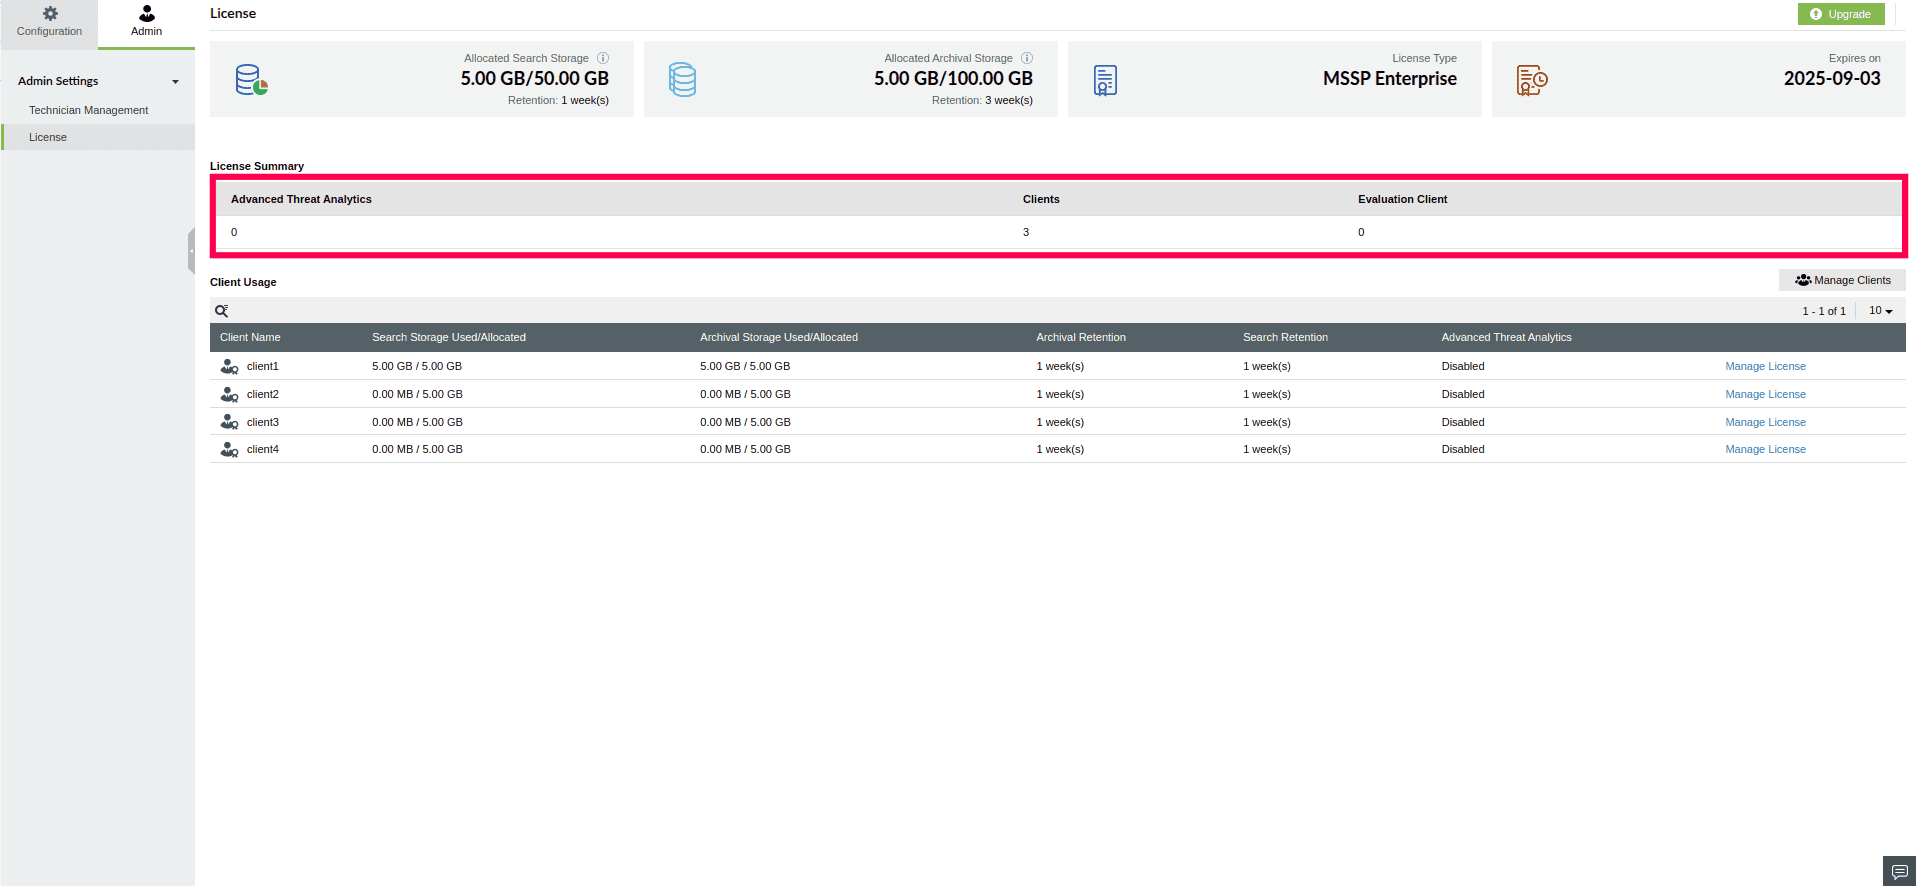Click the Manage Clients button
Image resolution: width=1921 pixels, height=886 pixels.
click(1842, 280)
